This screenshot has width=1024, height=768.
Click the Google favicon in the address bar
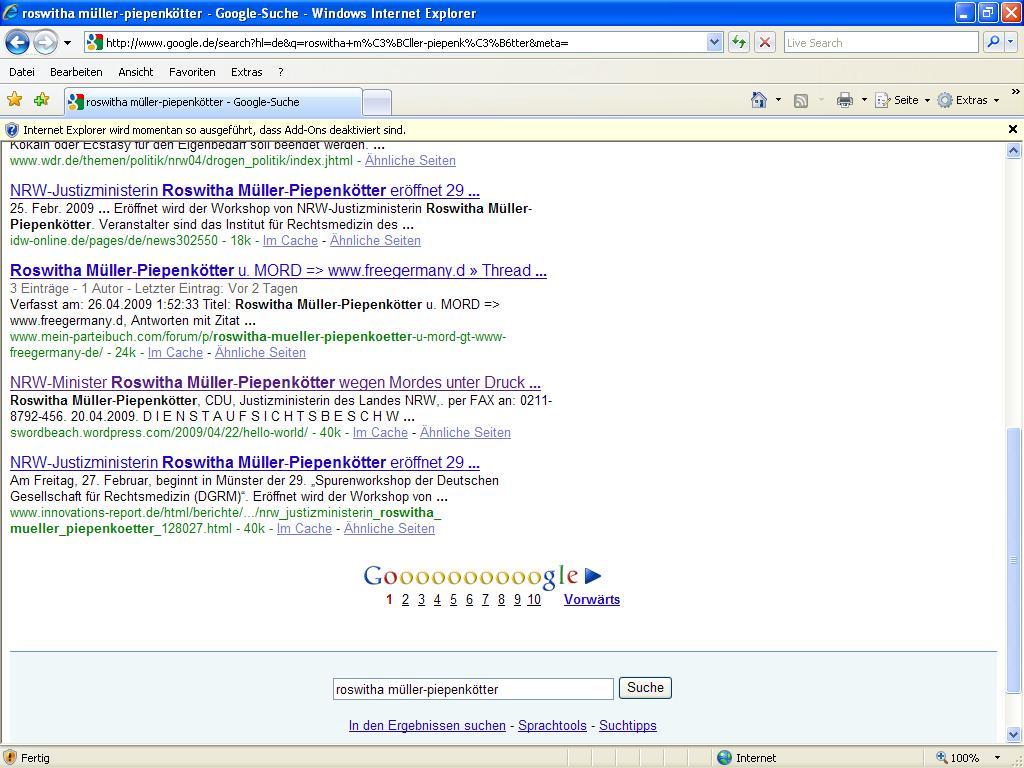click(x=95, y=43)
